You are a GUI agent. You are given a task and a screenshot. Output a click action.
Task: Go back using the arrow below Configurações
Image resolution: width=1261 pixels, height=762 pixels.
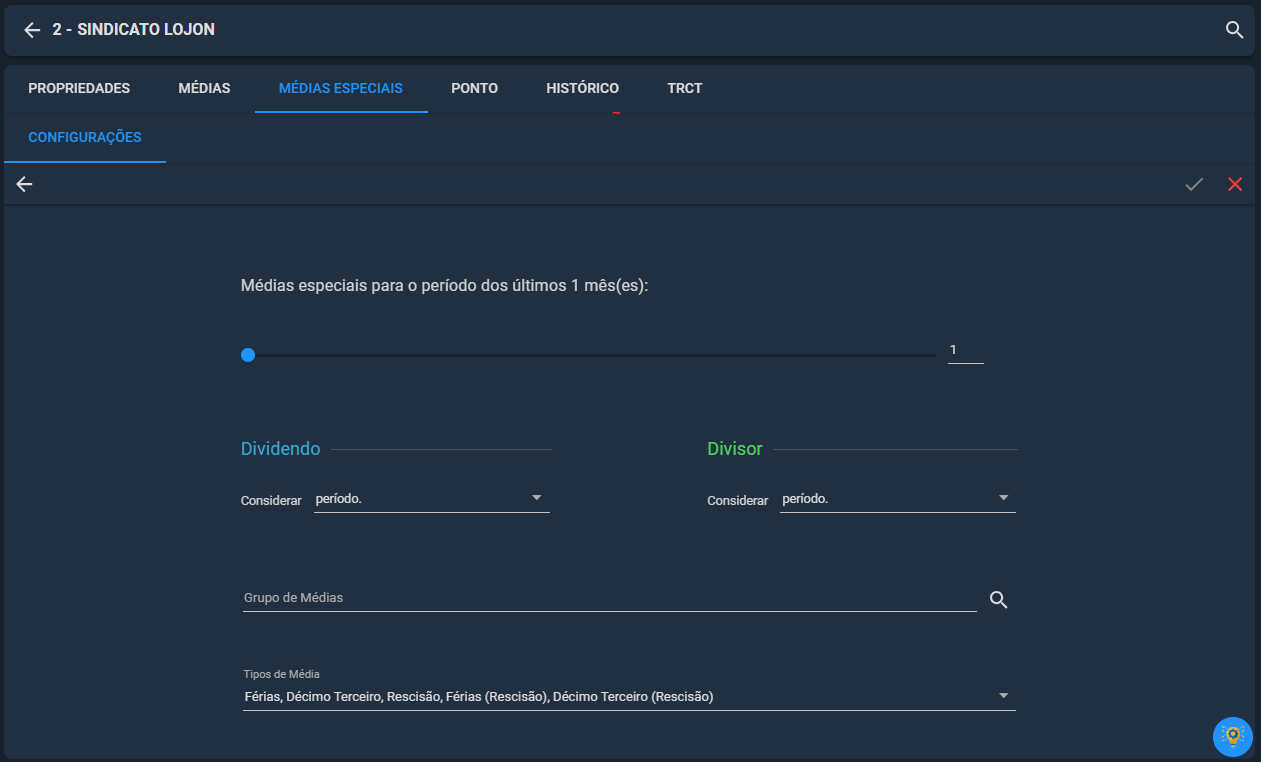coord(24,185)
